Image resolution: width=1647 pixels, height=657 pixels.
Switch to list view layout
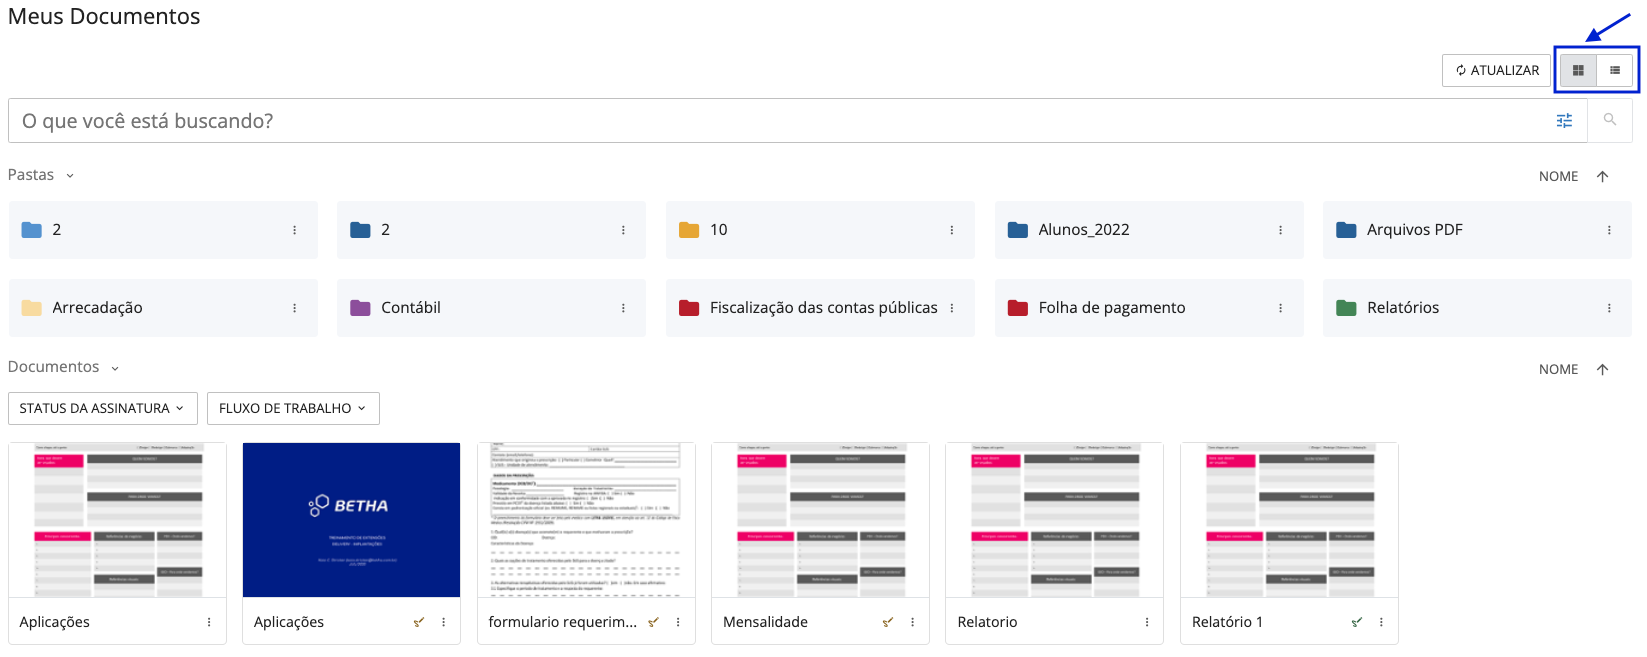(1615, 70)
